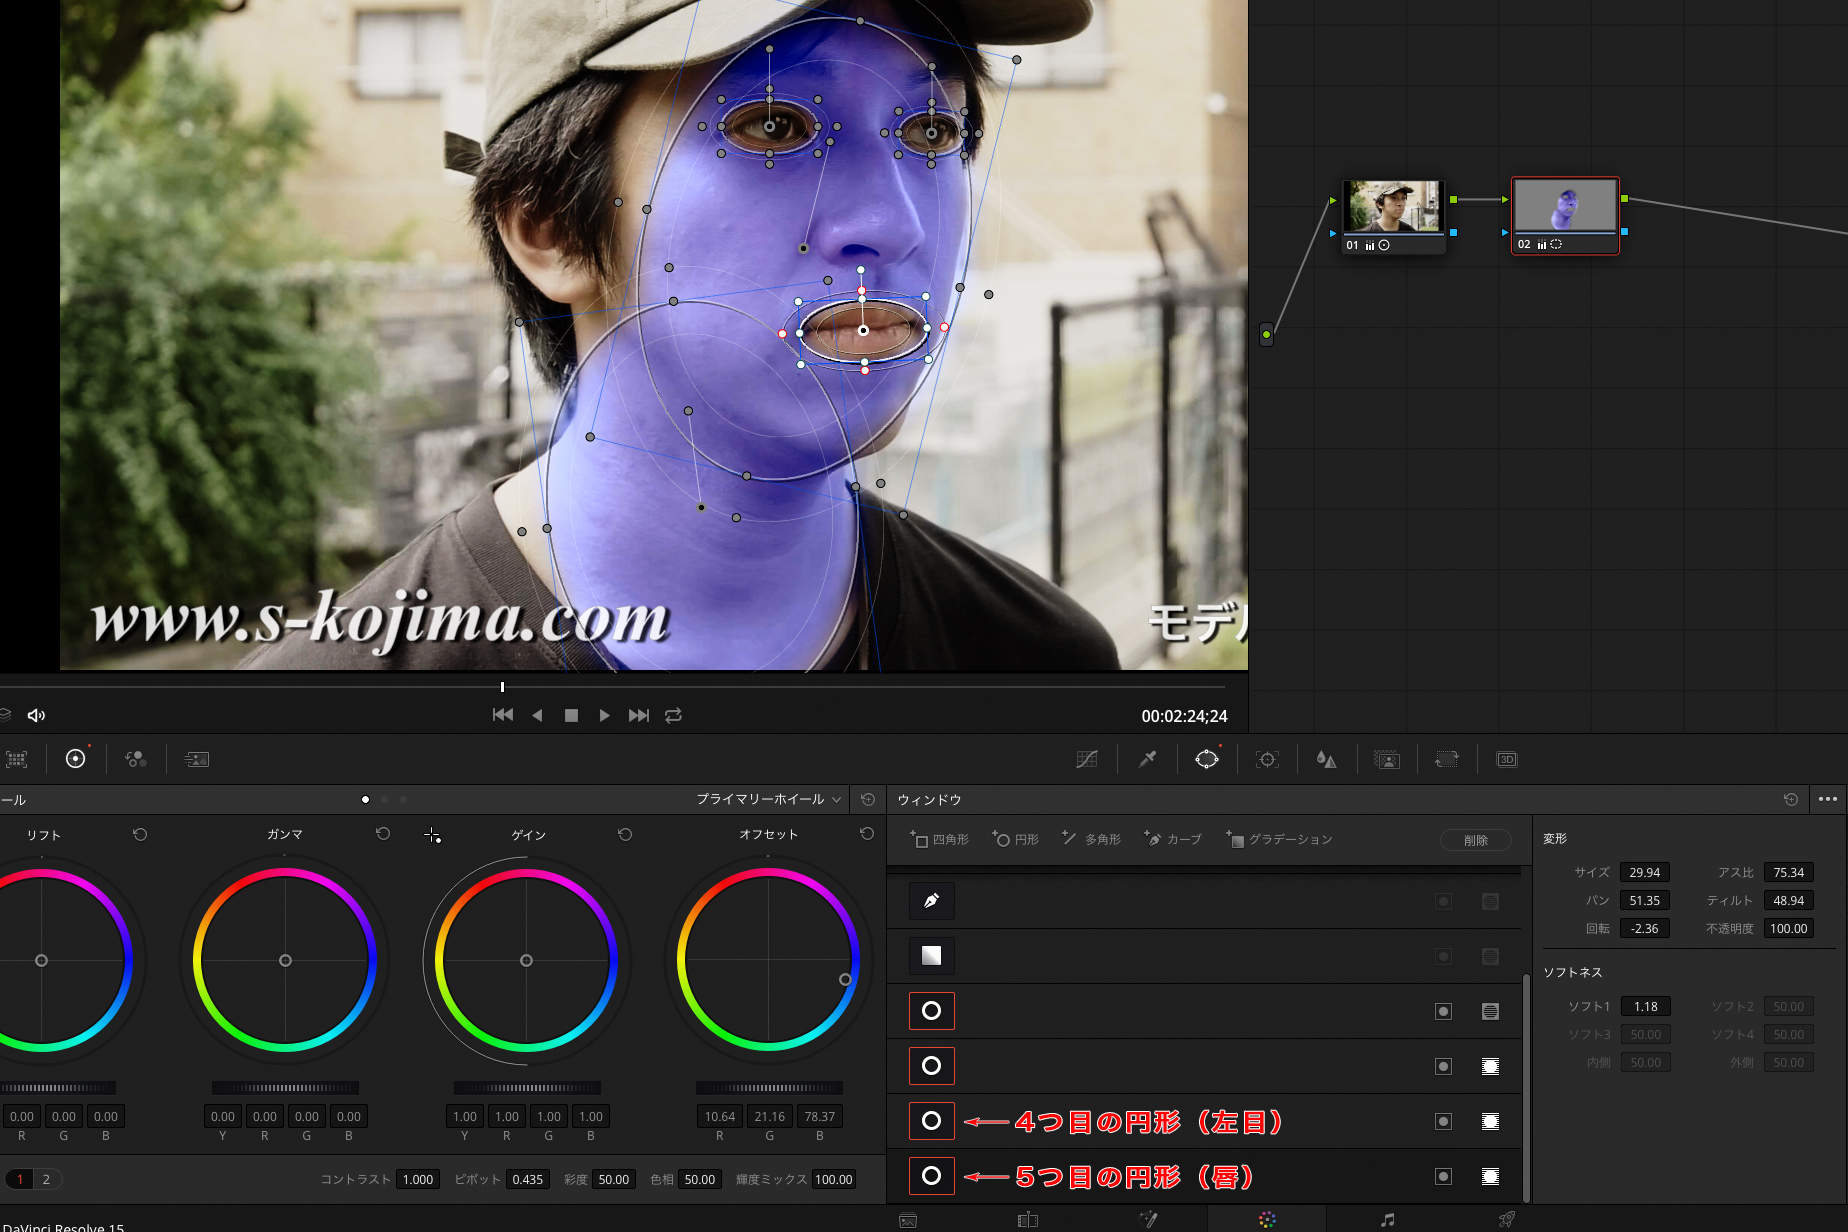1848x1232 pixels.
Task: Open the Qualifier eyedropper palette
Action: (1147, 760)
